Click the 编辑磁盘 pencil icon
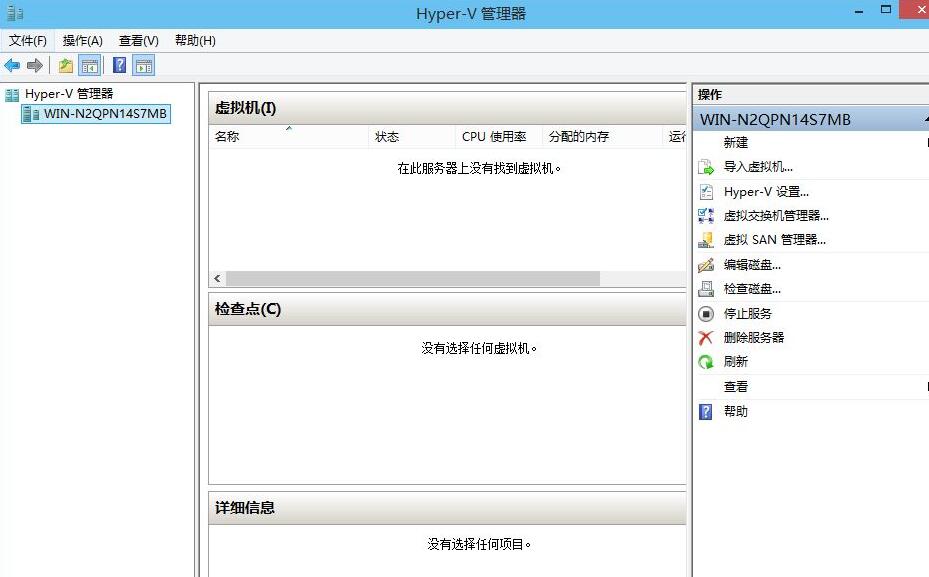 click(706, 265)
